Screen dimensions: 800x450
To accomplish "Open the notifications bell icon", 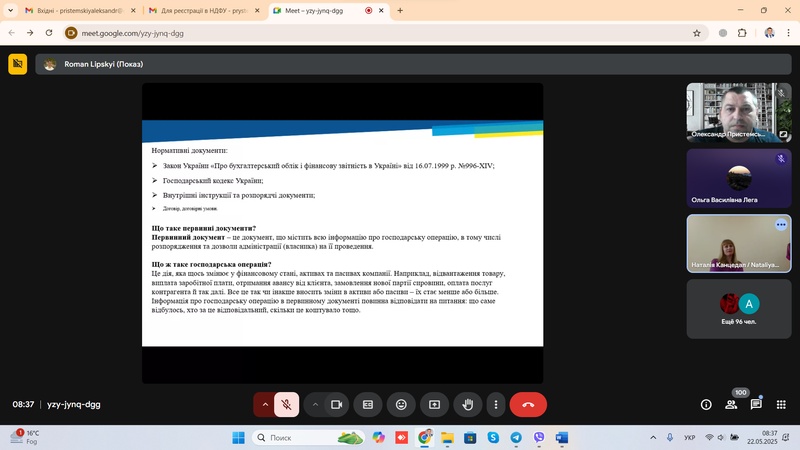I will click(x=786, y=438).
